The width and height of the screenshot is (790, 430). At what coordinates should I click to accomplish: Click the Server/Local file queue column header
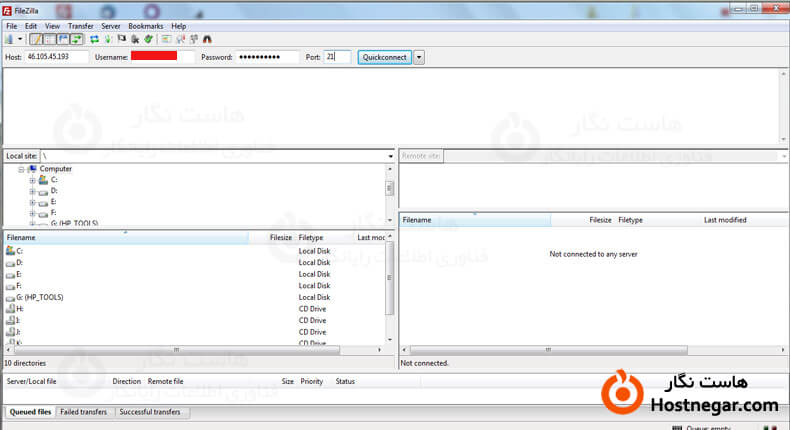click(31, 382)
